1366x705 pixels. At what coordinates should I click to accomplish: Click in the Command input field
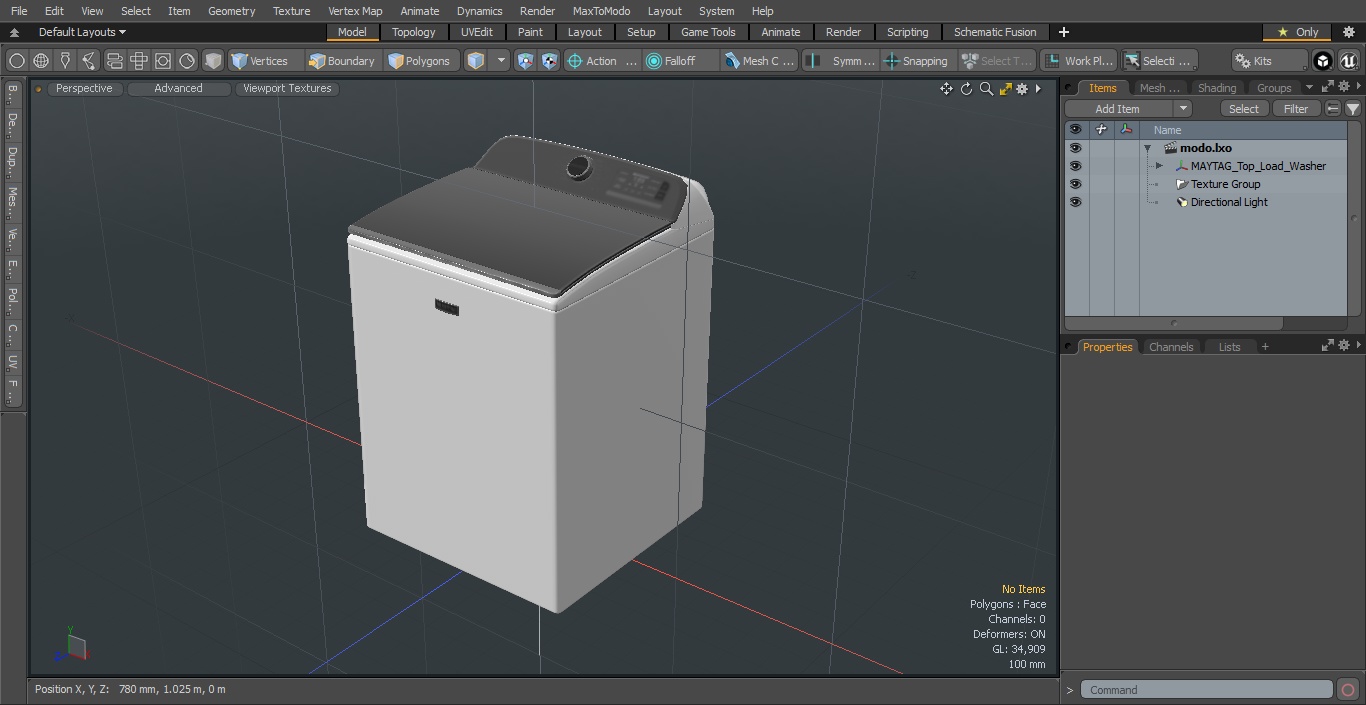coord(1205,690)
